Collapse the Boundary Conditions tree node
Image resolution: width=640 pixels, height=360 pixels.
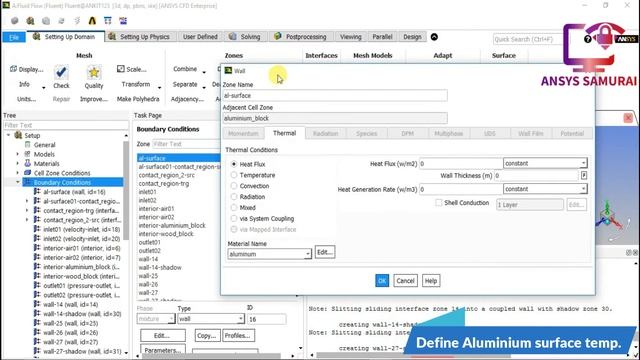[18, 182]
